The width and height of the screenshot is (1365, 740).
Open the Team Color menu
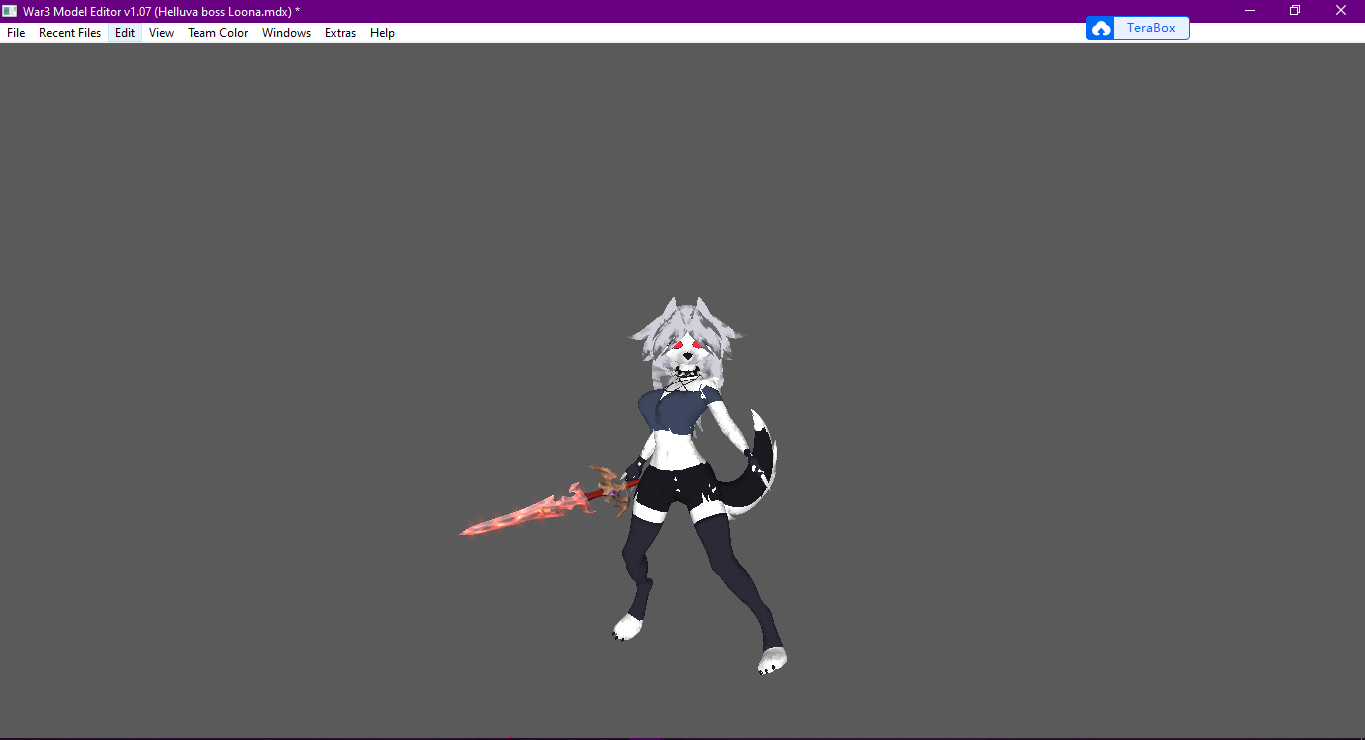point(218,33)
